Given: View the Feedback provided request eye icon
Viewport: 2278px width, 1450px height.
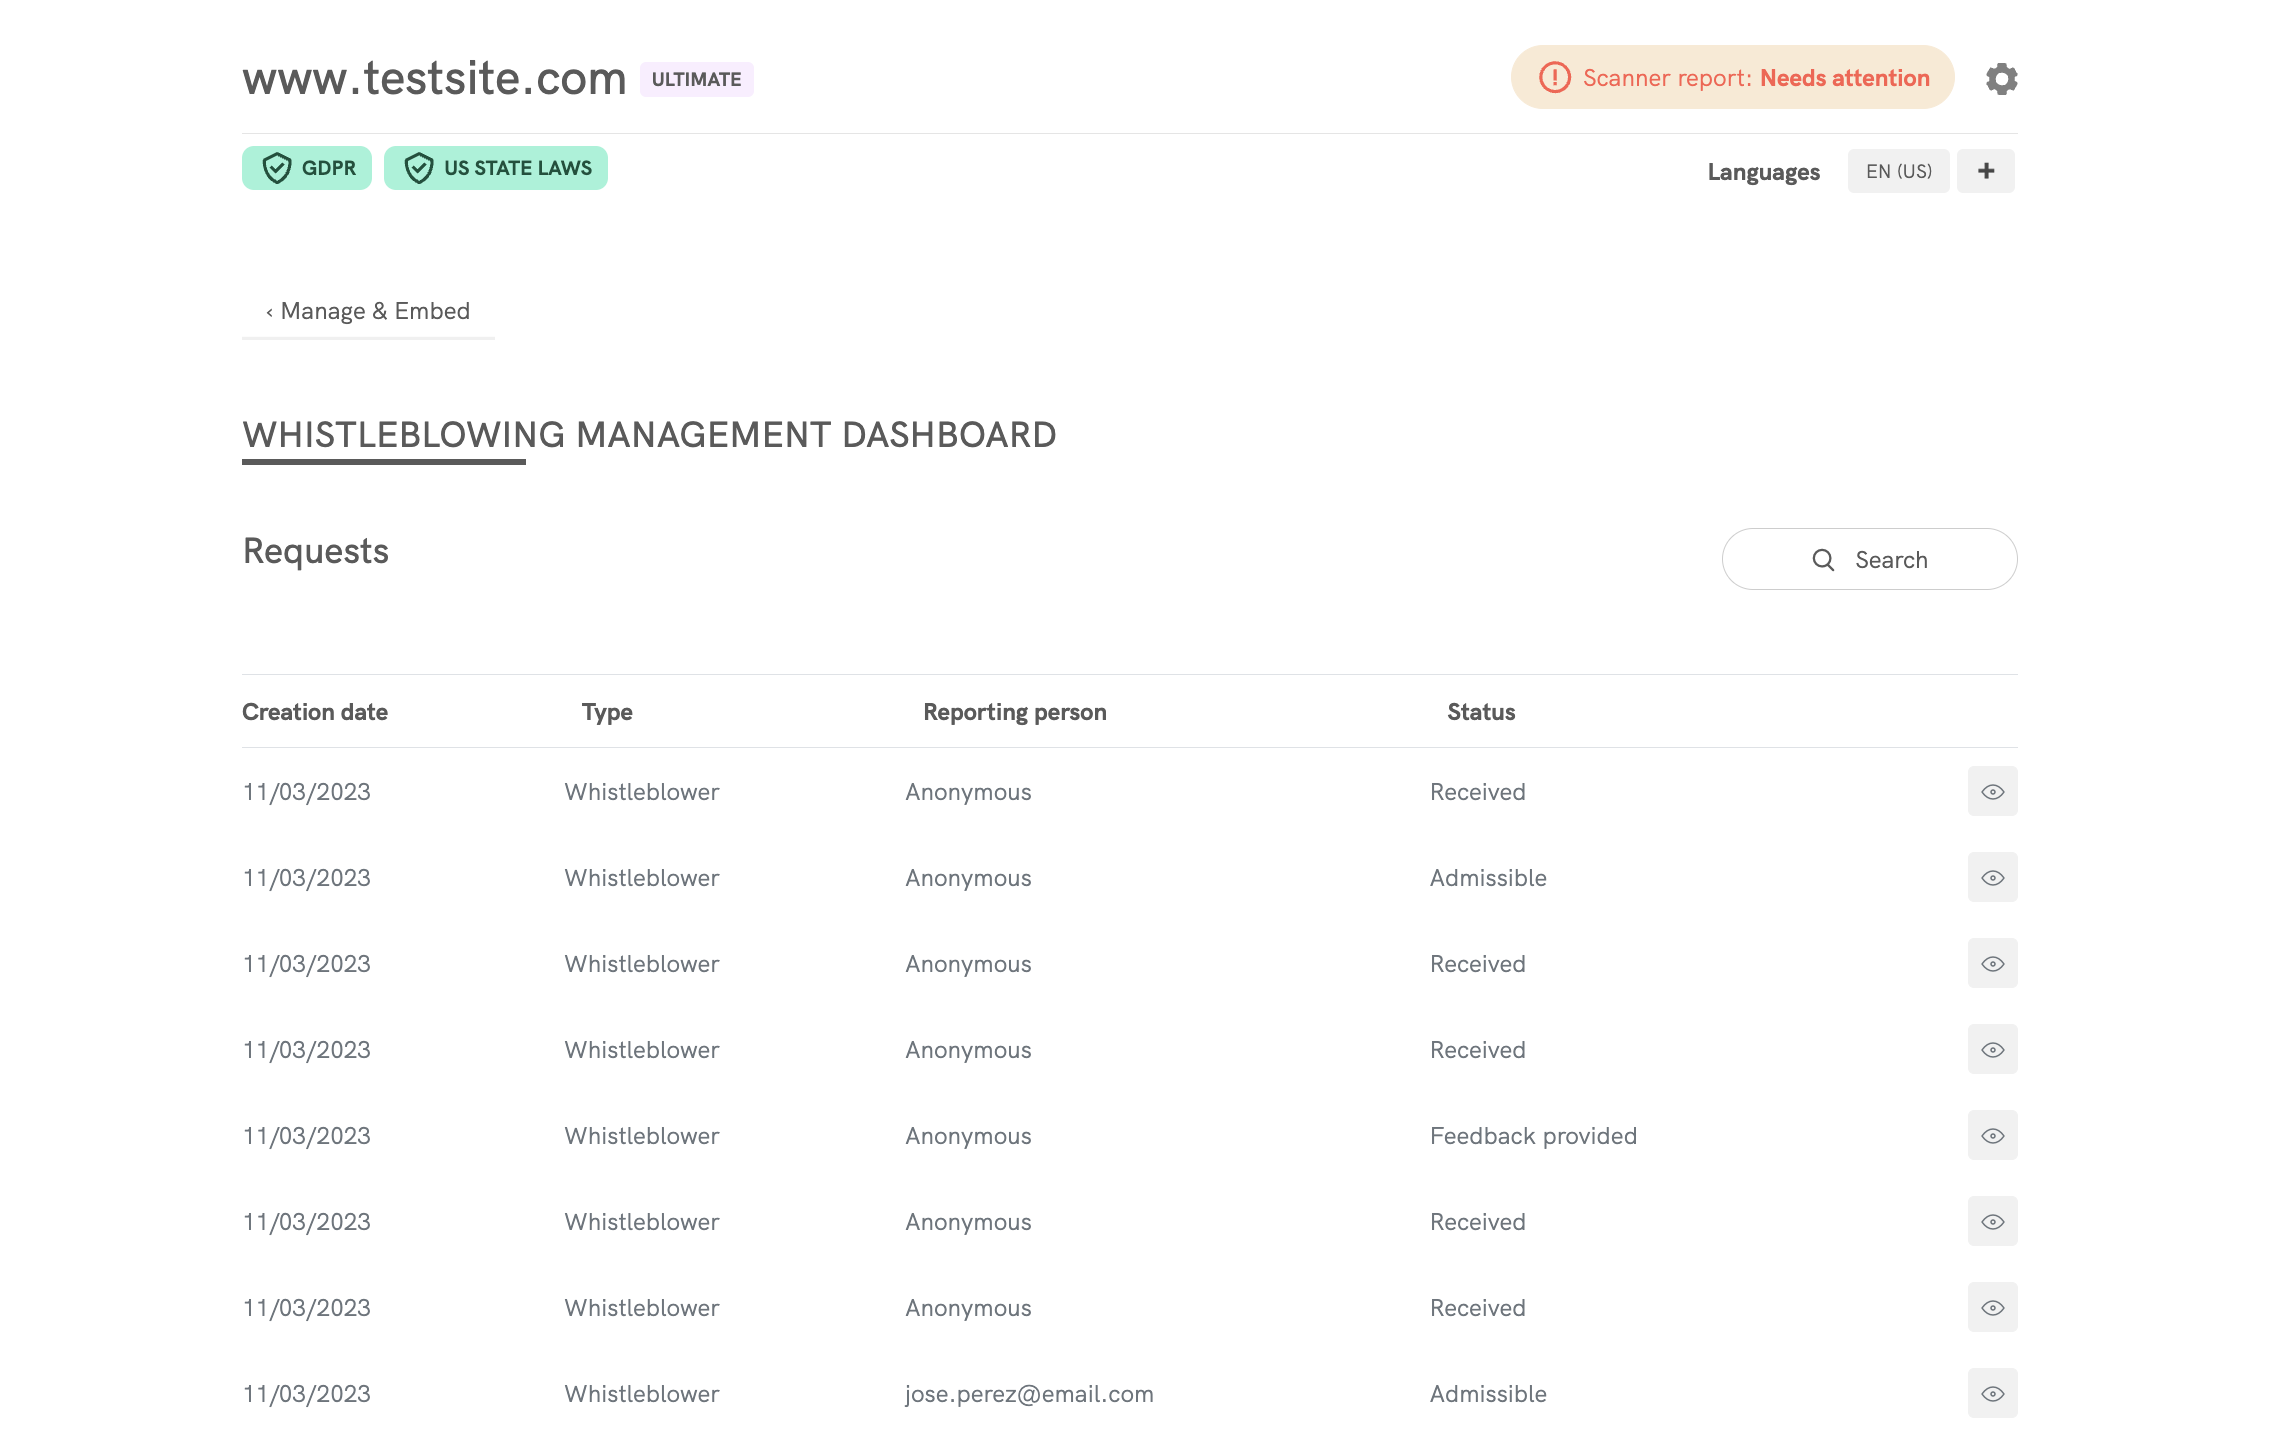Looking at the screenshot, I should pos(1992,1136).
